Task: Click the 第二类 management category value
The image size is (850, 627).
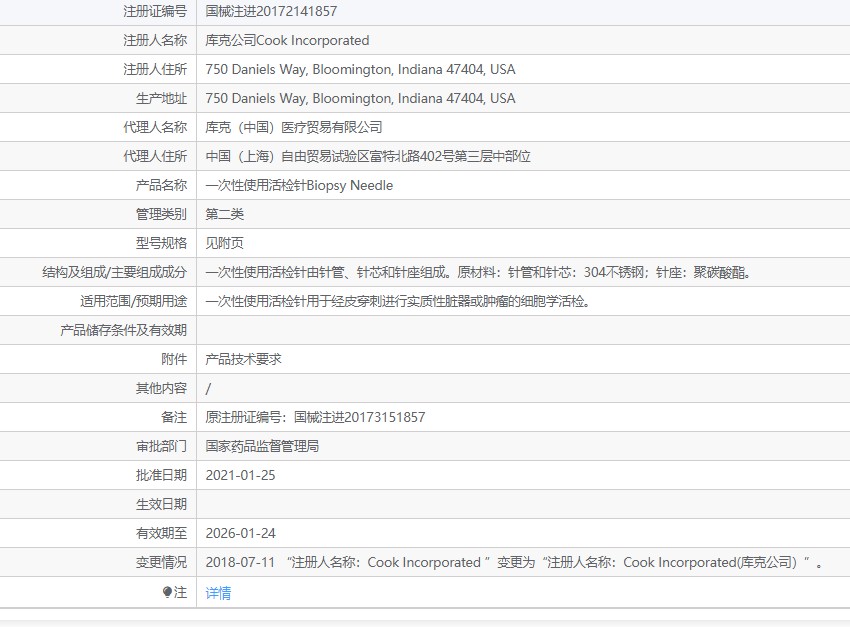Action: (225, 214)
